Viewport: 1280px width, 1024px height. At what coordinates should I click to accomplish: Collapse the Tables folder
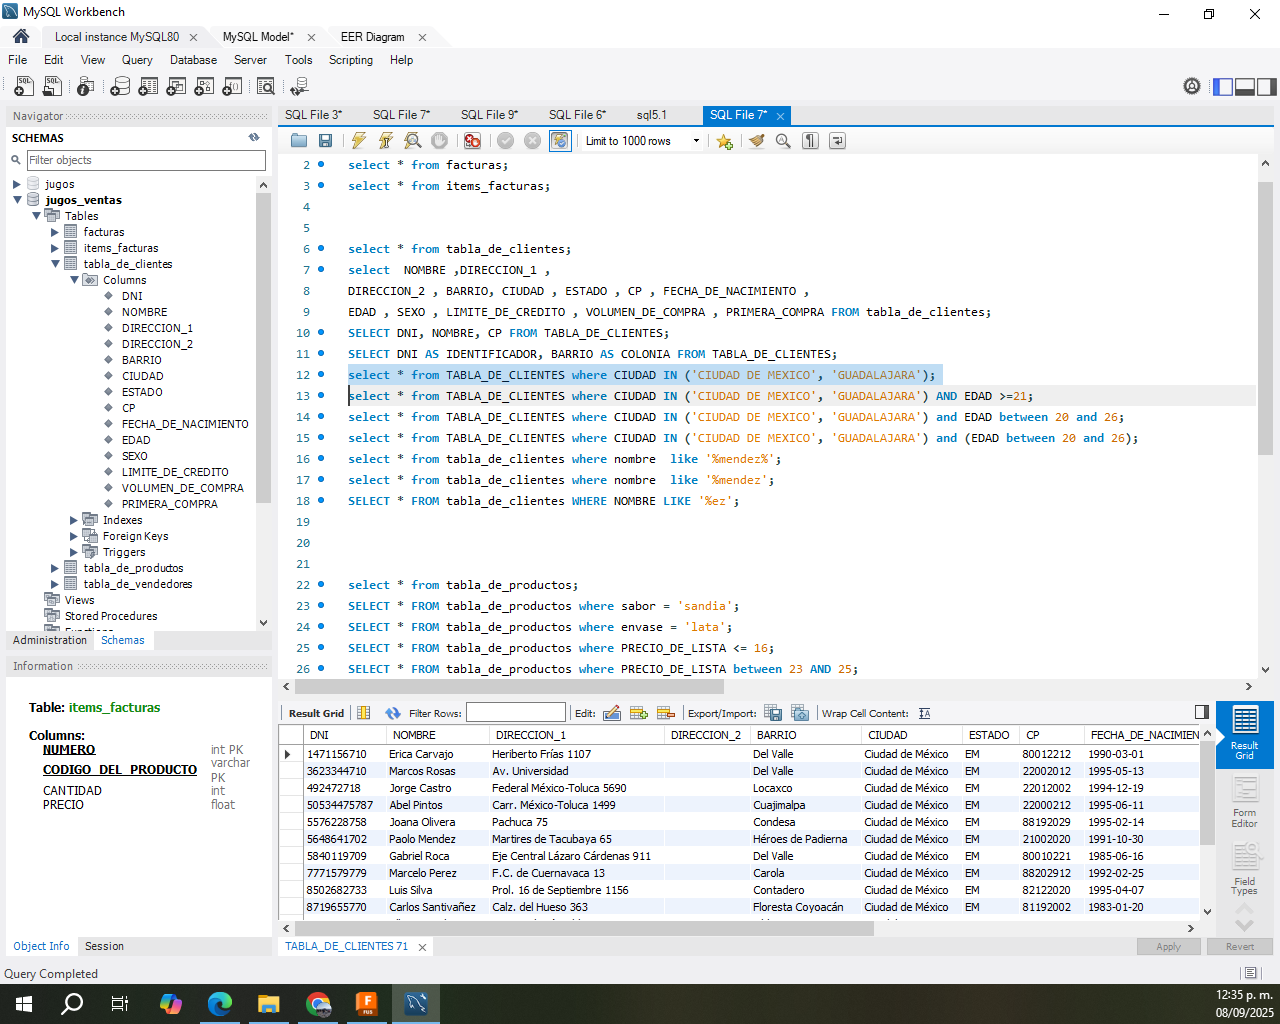[36, 216]
